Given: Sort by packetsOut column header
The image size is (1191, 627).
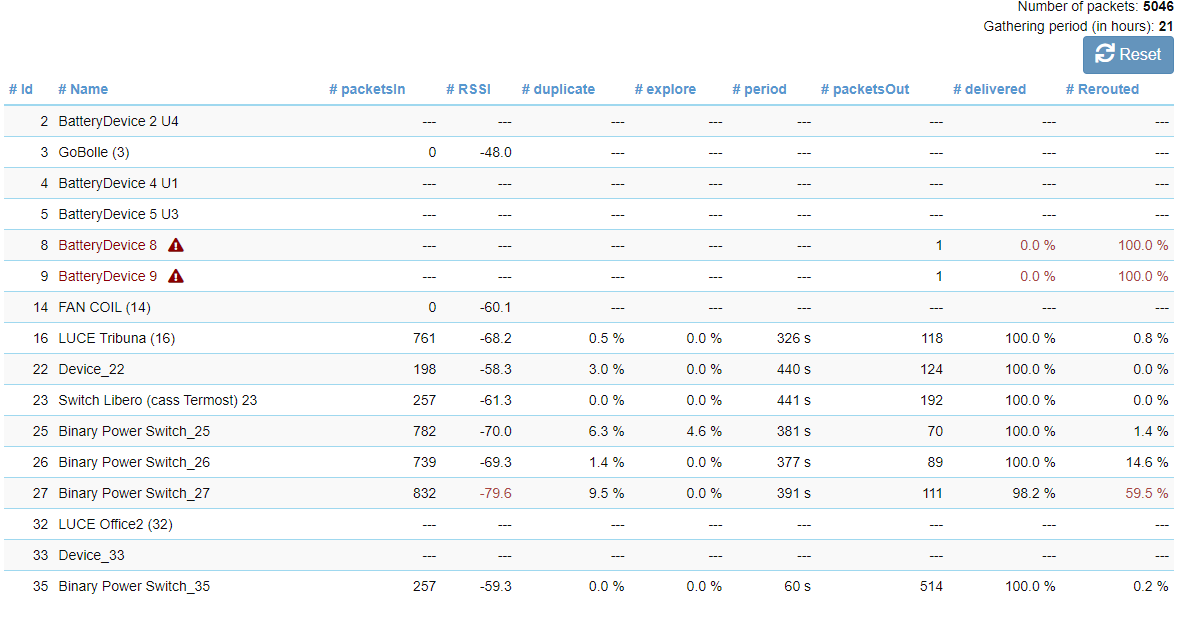Looking at the screenshot, I should [865, 89].
